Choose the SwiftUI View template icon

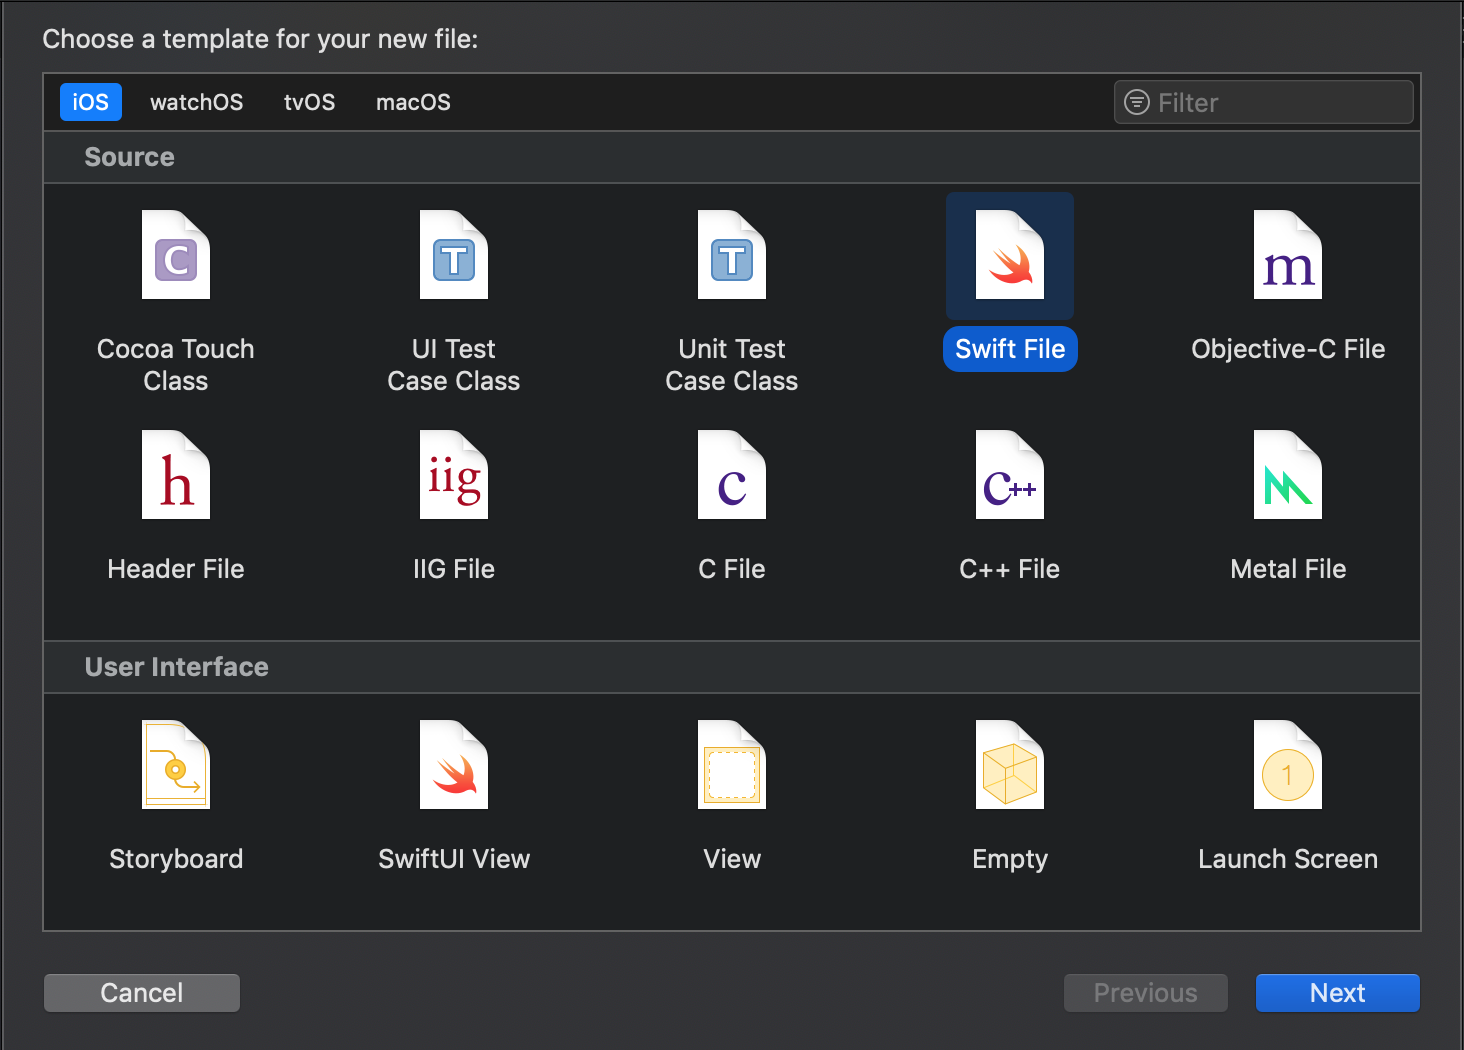coord(454,765)
